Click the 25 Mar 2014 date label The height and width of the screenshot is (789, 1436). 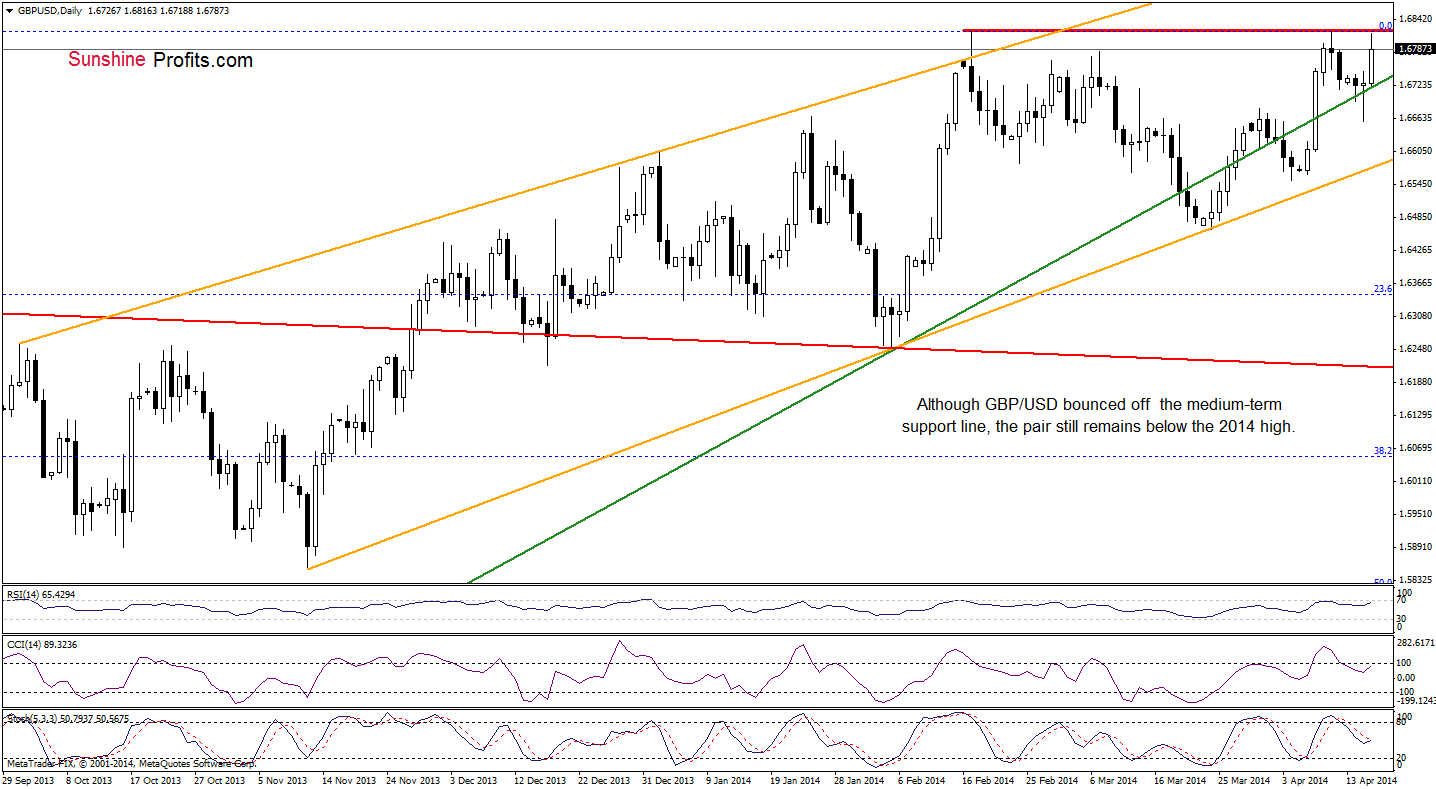(x=1243, y=779)
